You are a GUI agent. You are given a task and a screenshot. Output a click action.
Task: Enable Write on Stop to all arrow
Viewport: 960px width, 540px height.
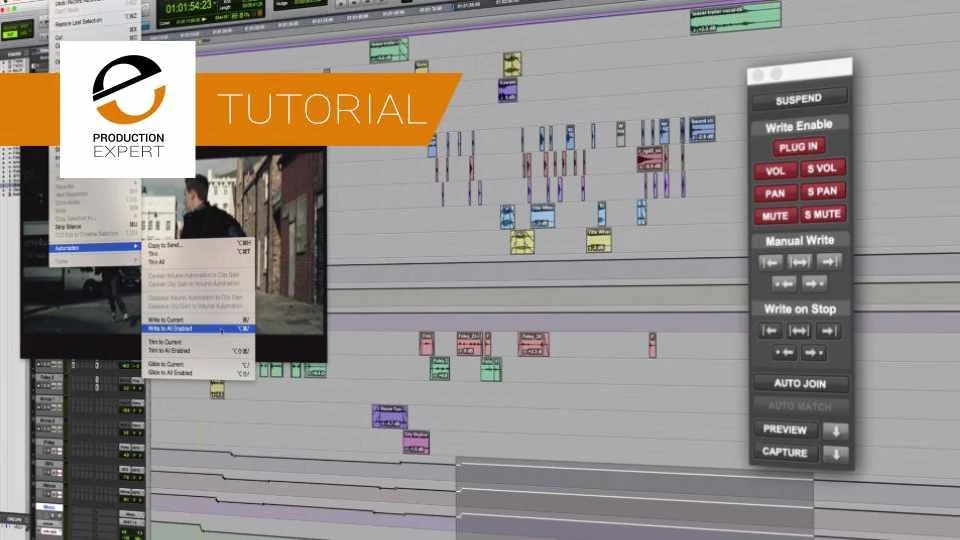coord(799,331)
